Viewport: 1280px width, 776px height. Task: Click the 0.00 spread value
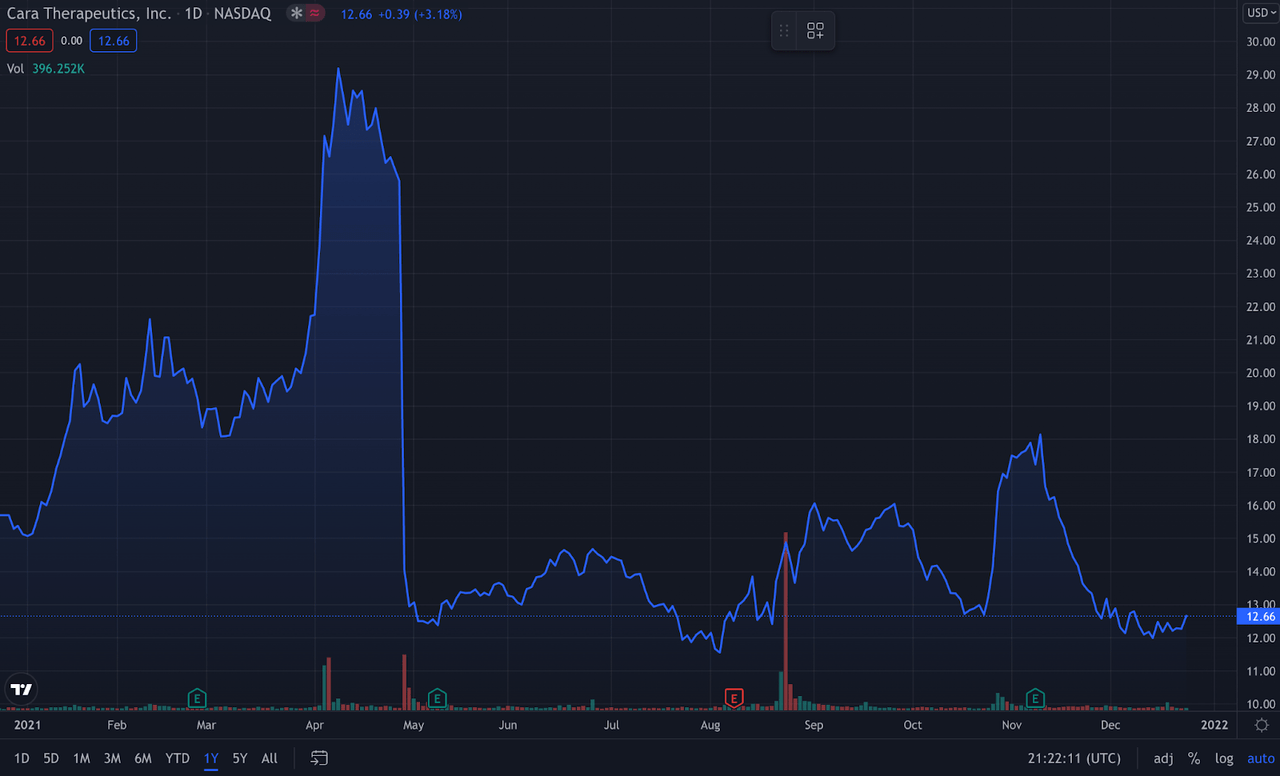click(x=71, y=41)
